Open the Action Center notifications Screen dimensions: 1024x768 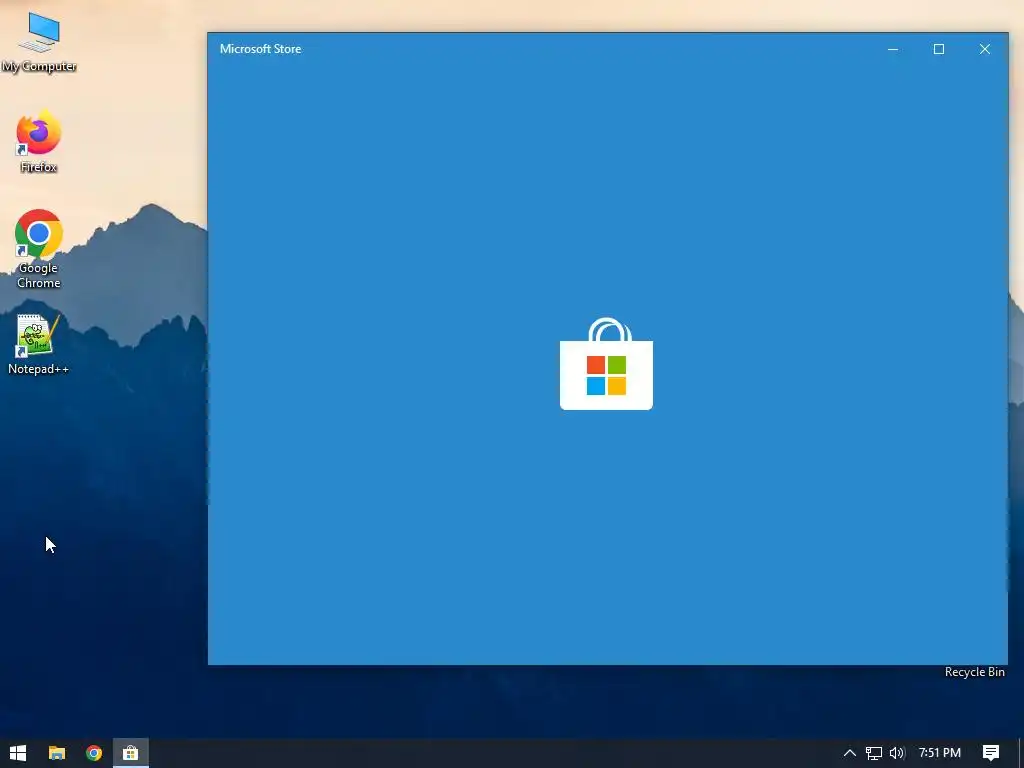991,753
